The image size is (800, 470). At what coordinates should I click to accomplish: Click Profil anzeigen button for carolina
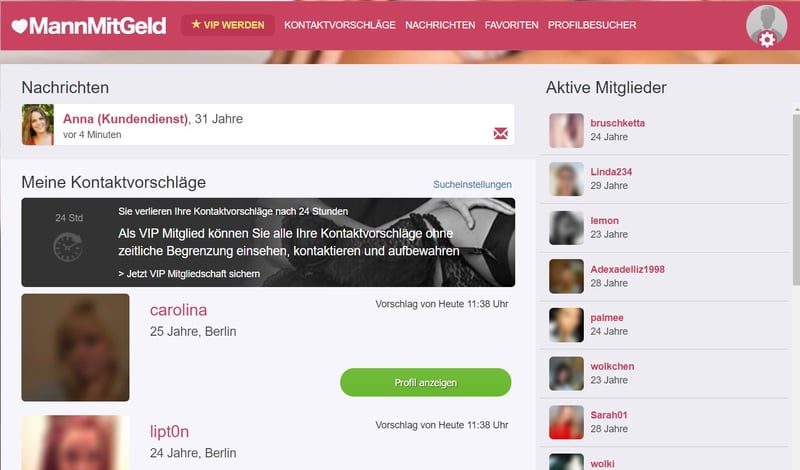tap(426, 382)
